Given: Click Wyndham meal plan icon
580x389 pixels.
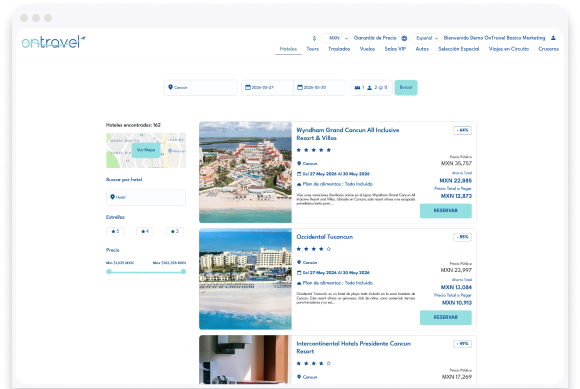Looking at the screenshot, I should pyautogui.click(x=299, y=184).
